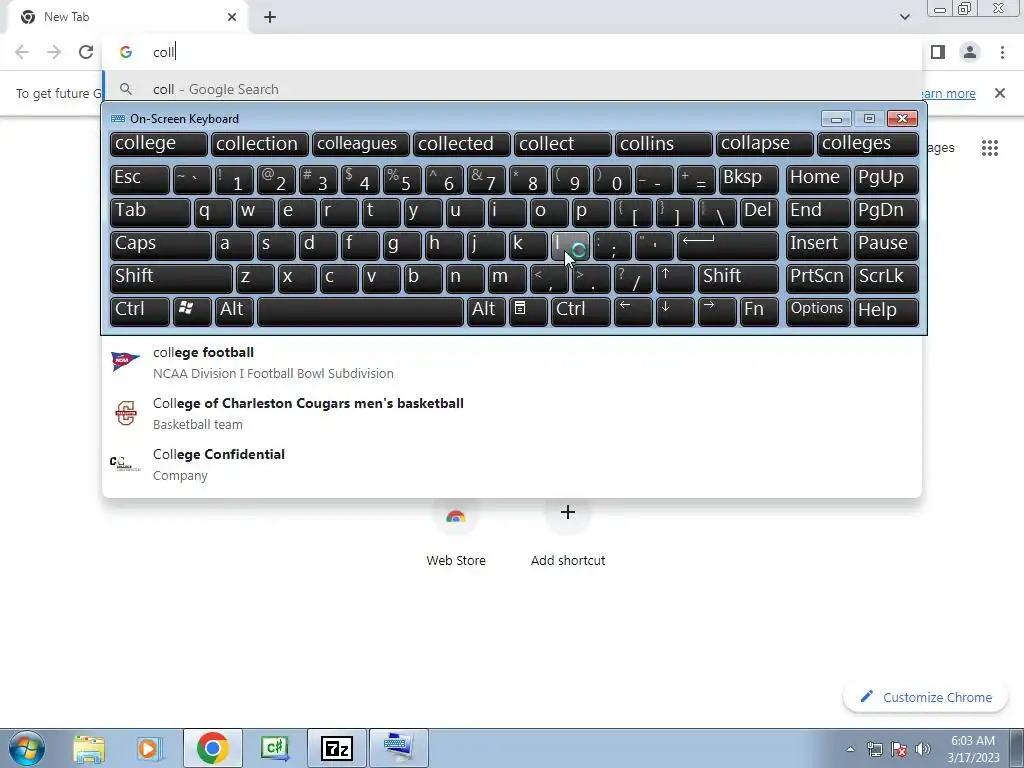The height and width of the screenshot is (768, 1024).
Task: Pick the 'colleagues' word prediction
Action: (360, 144)
